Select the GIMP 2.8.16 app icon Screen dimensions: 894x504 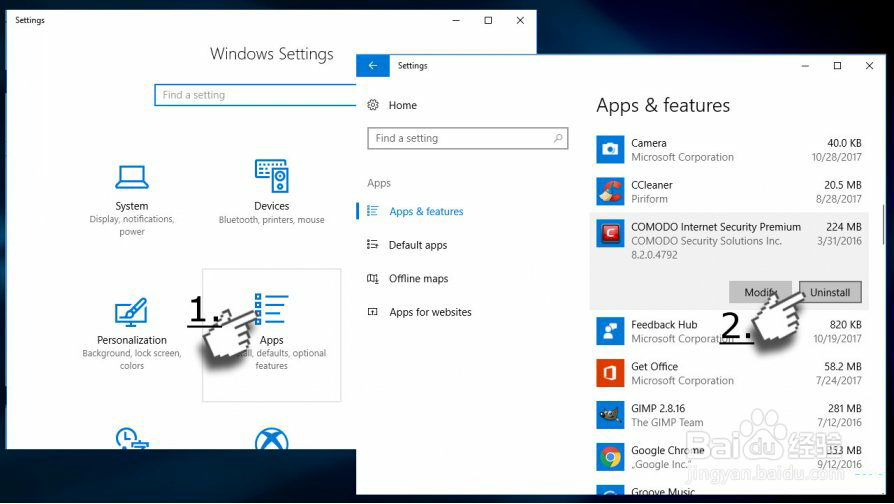pyautogui.click(x=610, y=415)
